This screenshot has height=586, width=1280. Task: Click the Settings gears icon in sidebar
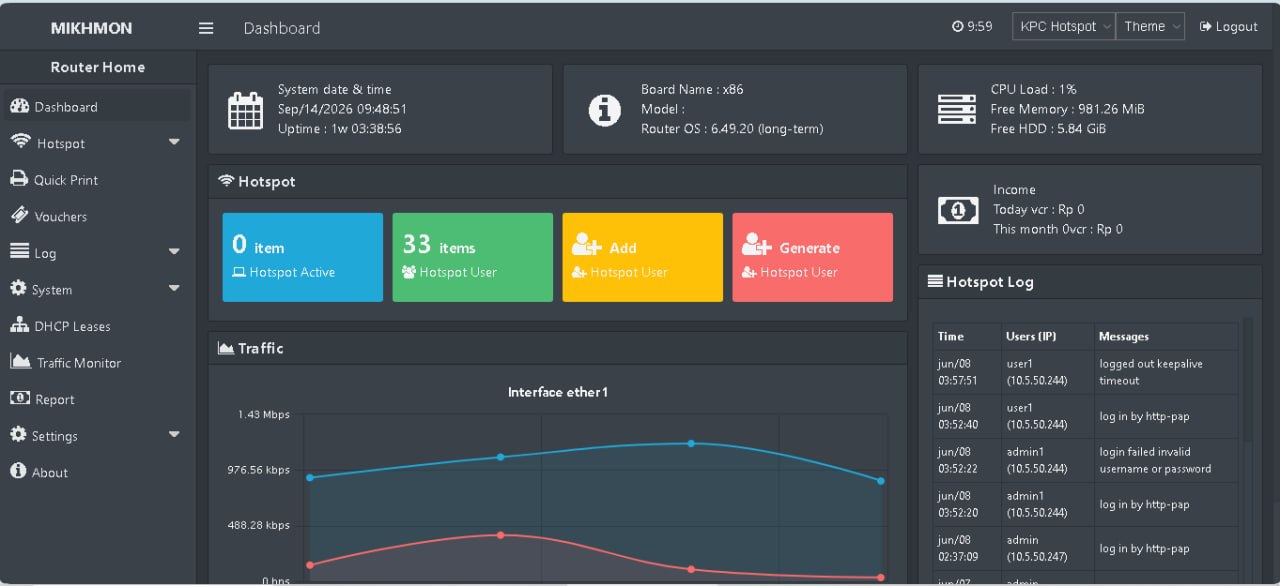(18, 435)
